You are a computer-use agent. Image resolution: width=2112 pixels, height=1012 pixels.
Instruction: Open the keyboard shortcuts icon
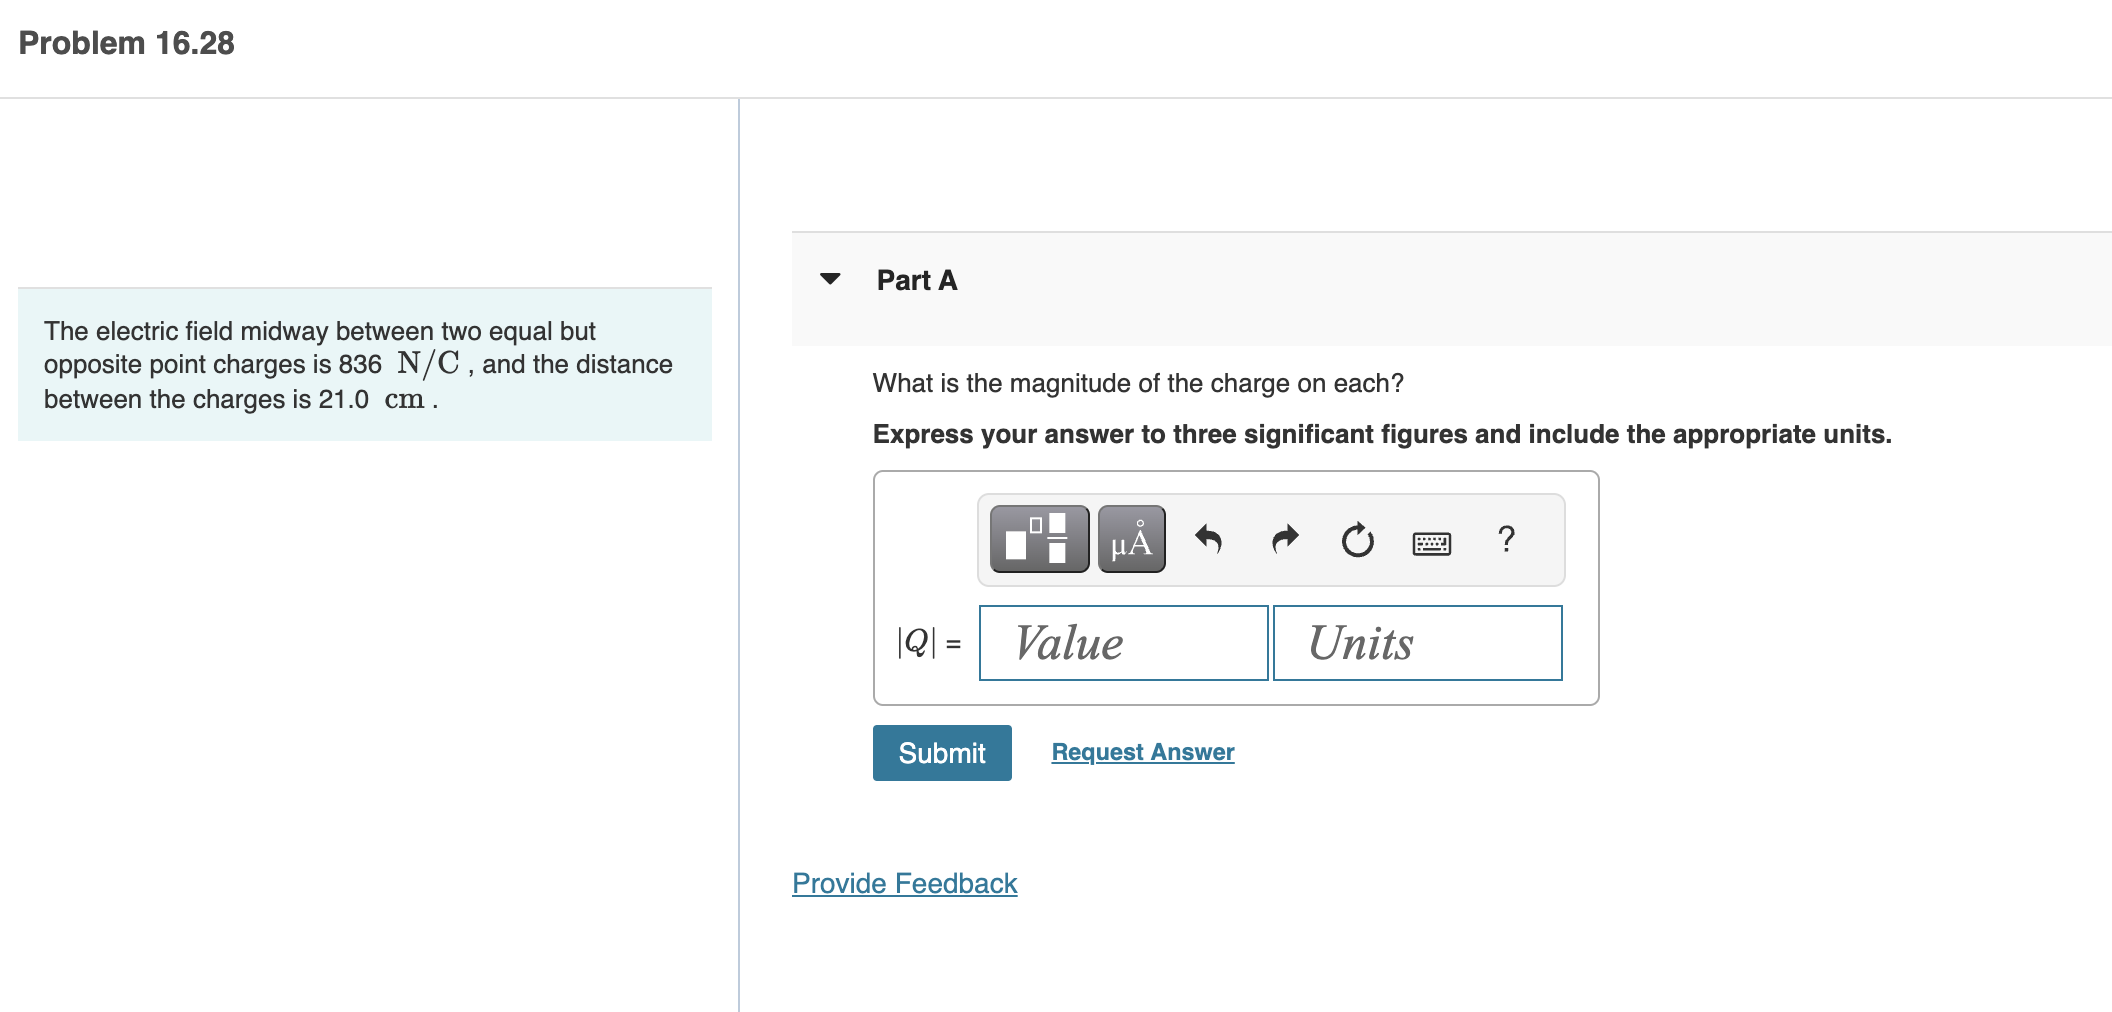1431,543
